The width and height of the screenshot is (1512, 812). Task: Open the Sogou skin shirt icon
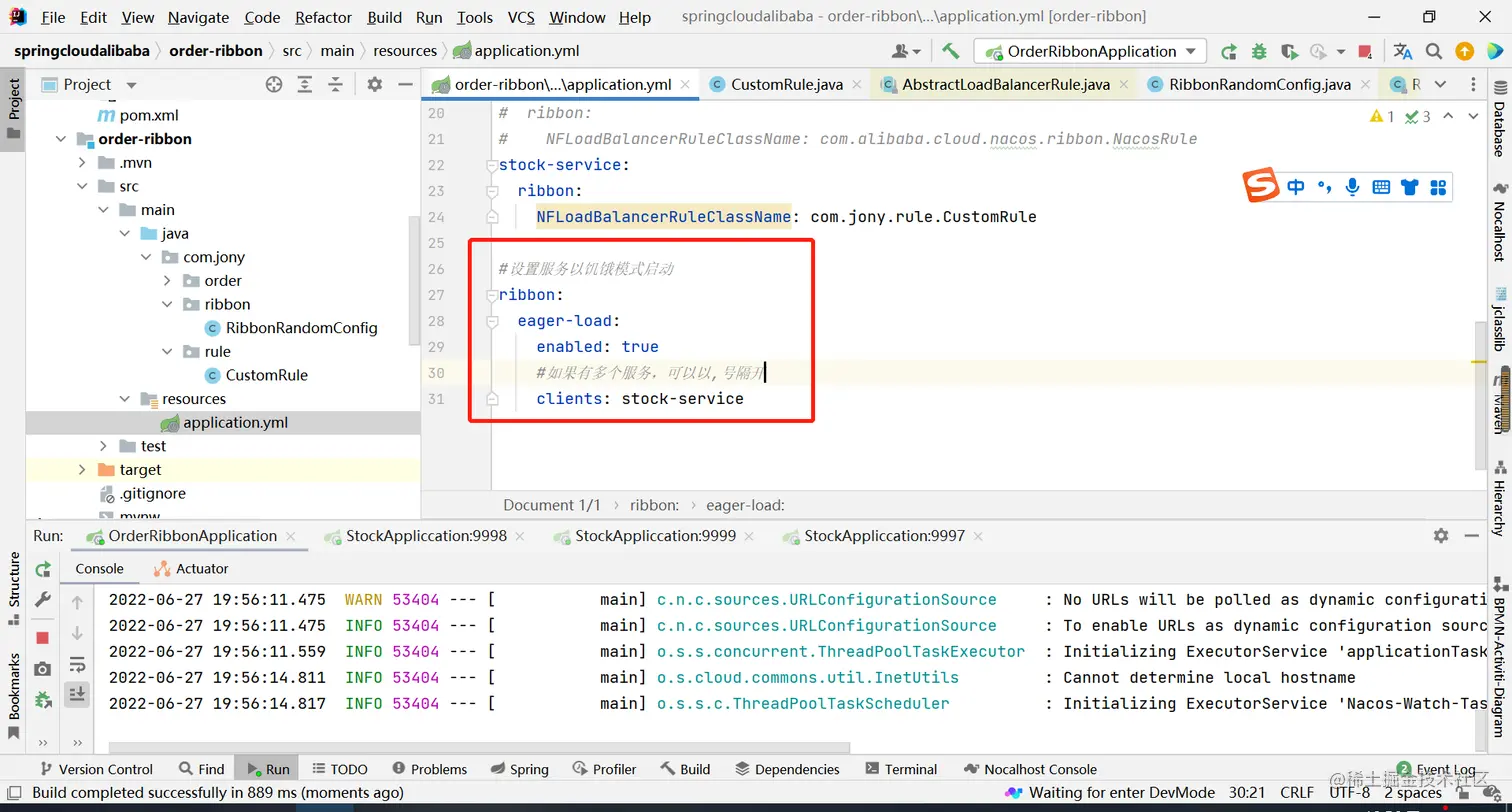[x=1410, y=187]
